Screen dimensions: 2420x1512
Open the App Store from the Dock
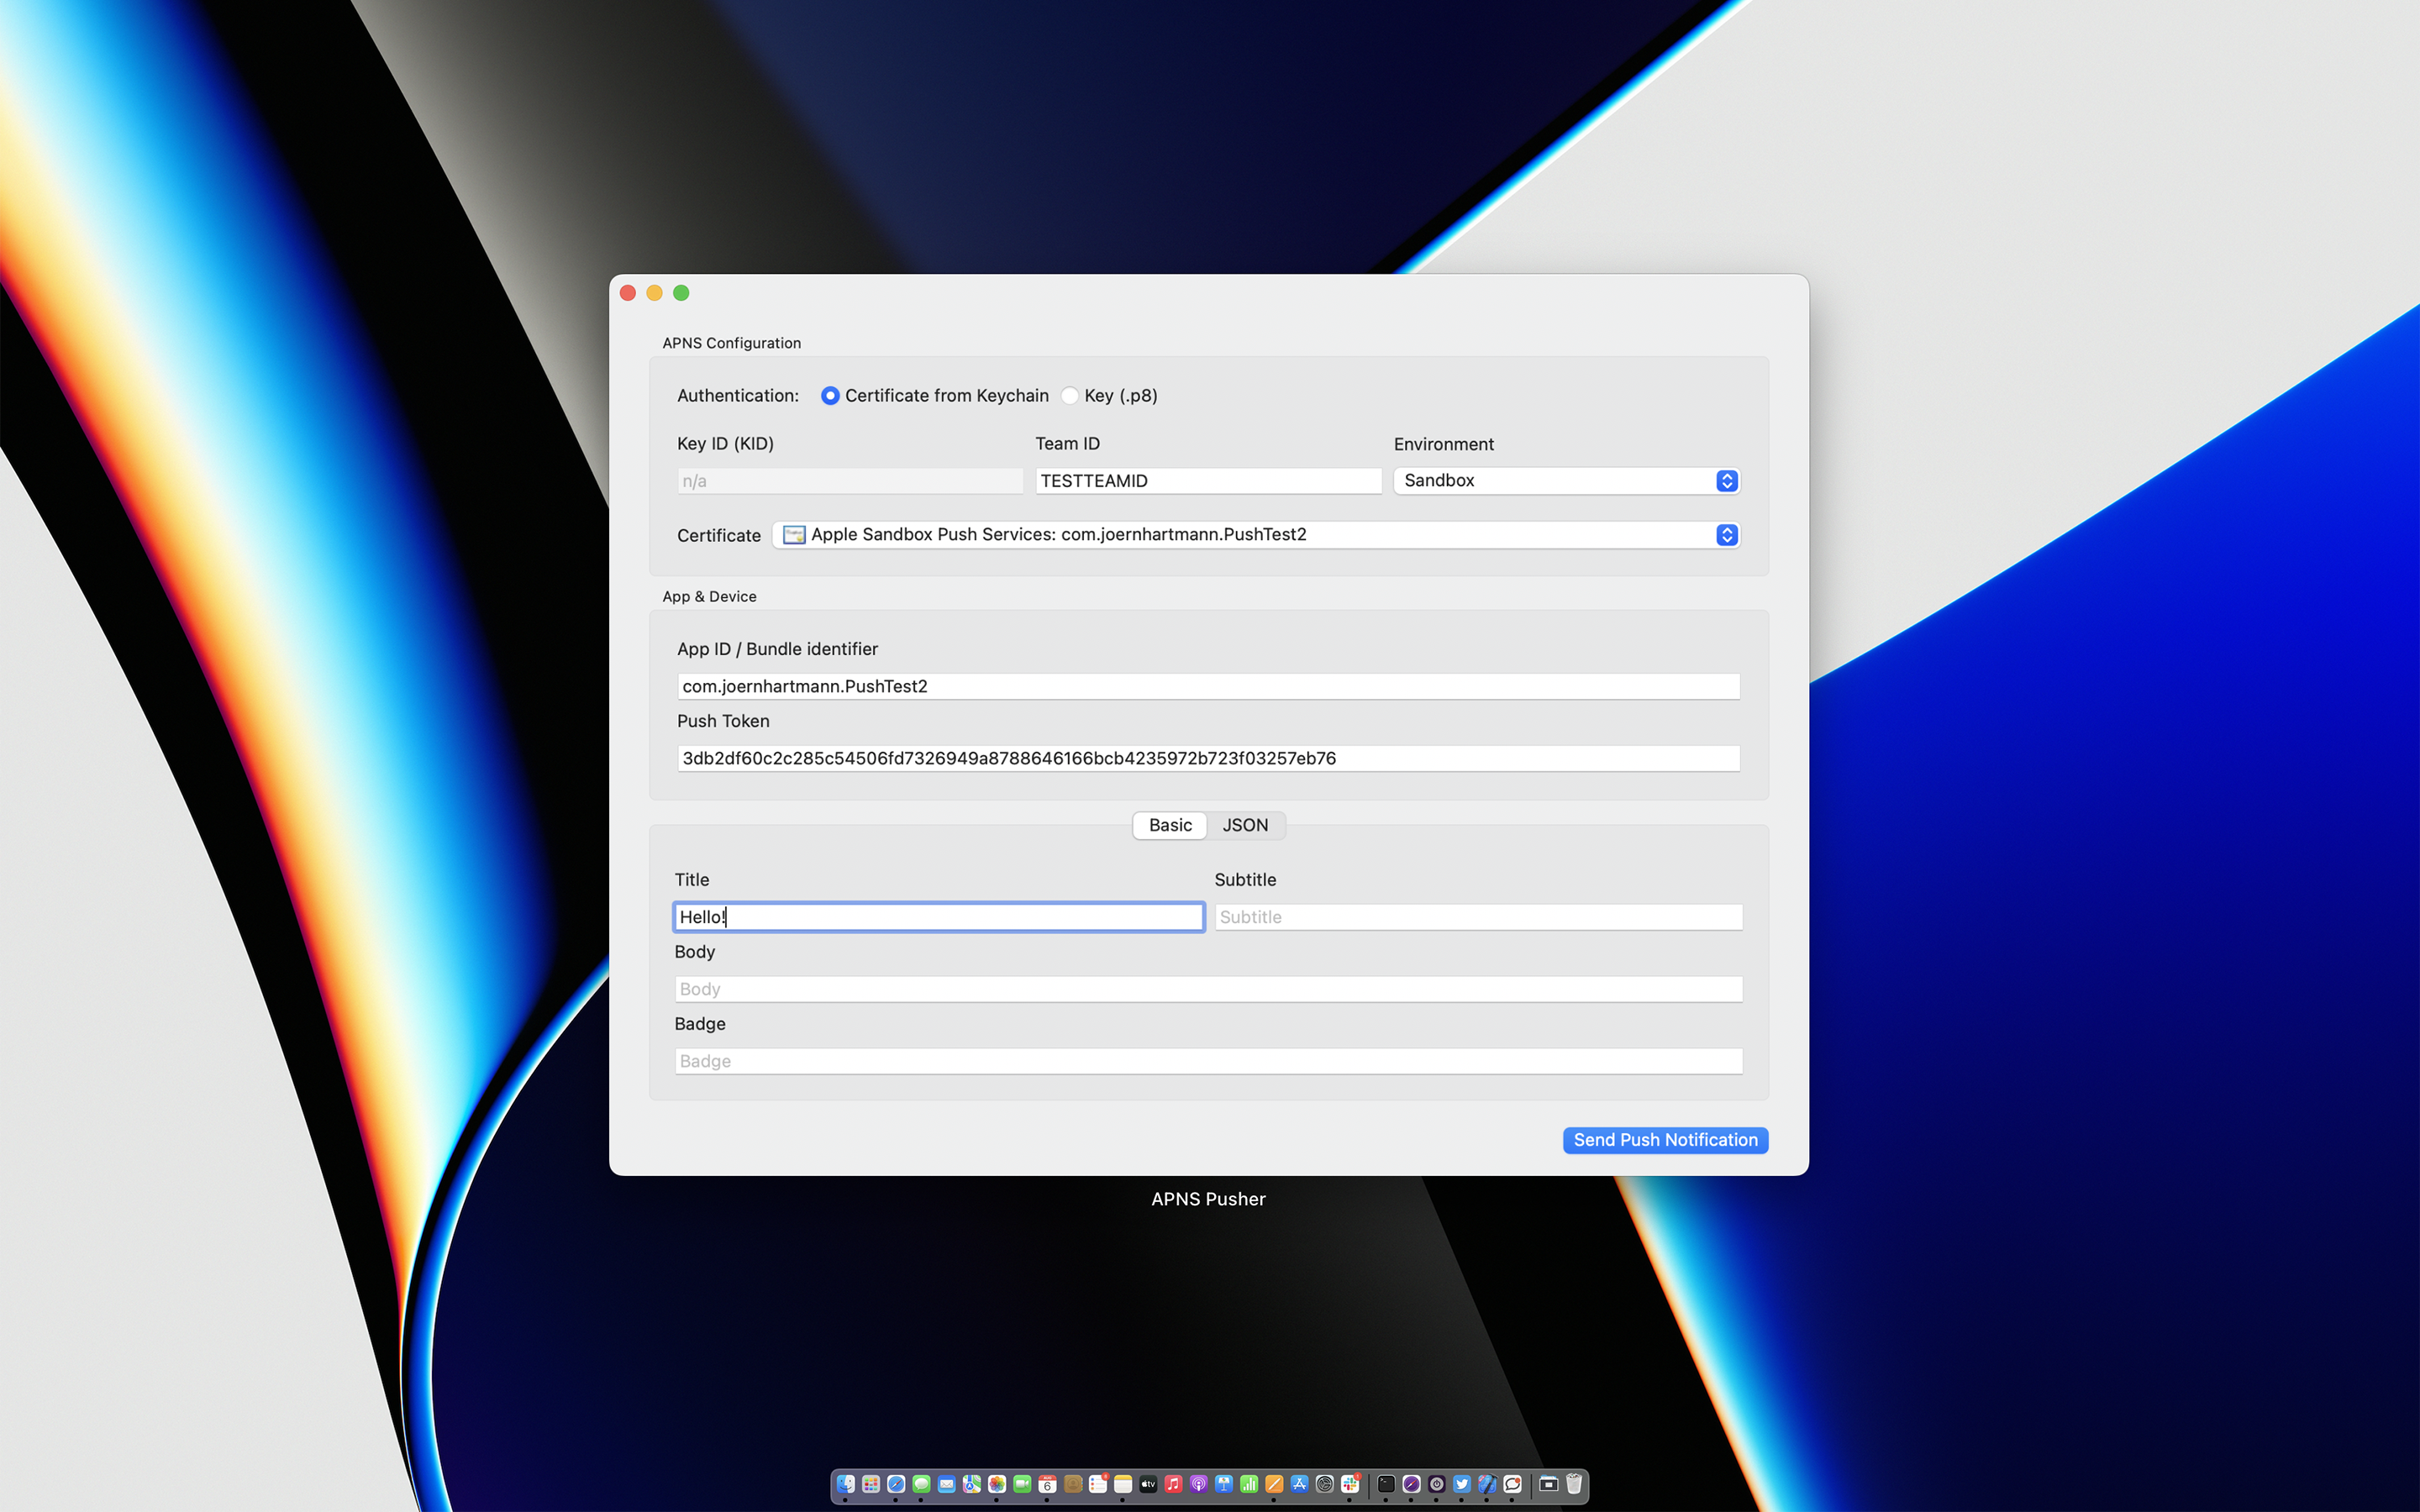(x=1300, y=1484)
